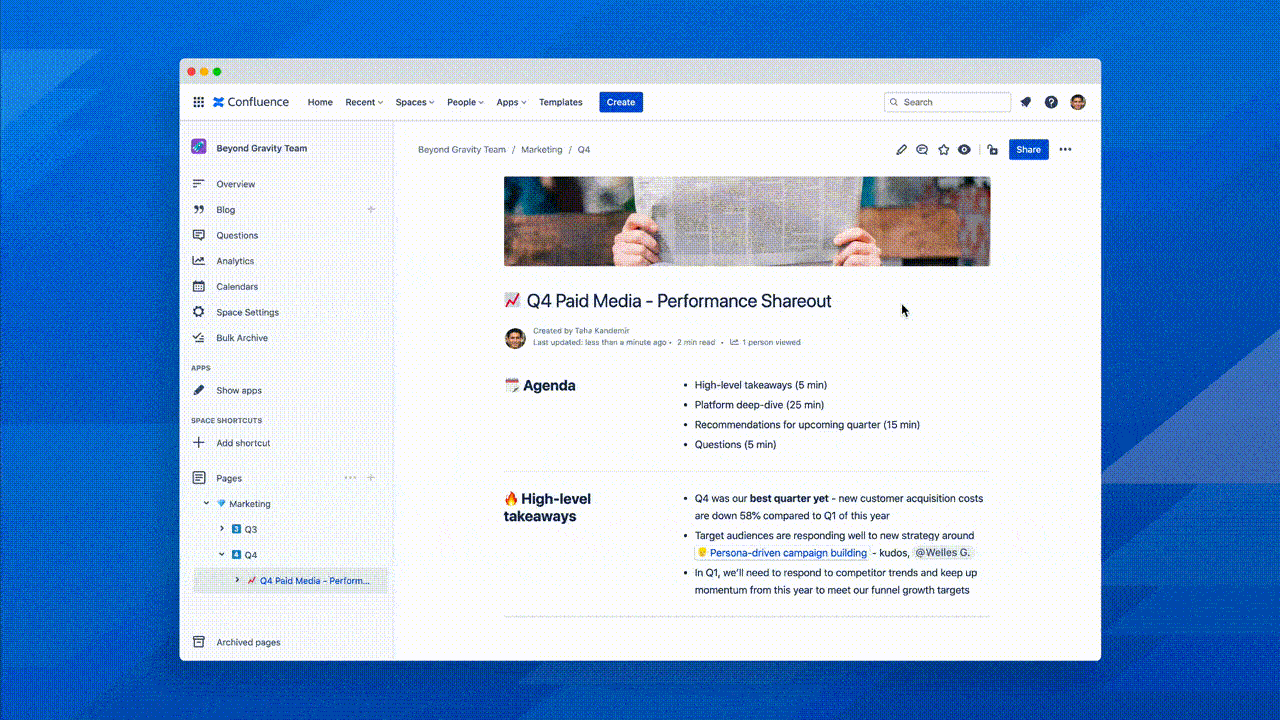Click the 1 person viewed link
Viewport: 1280px width, 720px height.
765,342
